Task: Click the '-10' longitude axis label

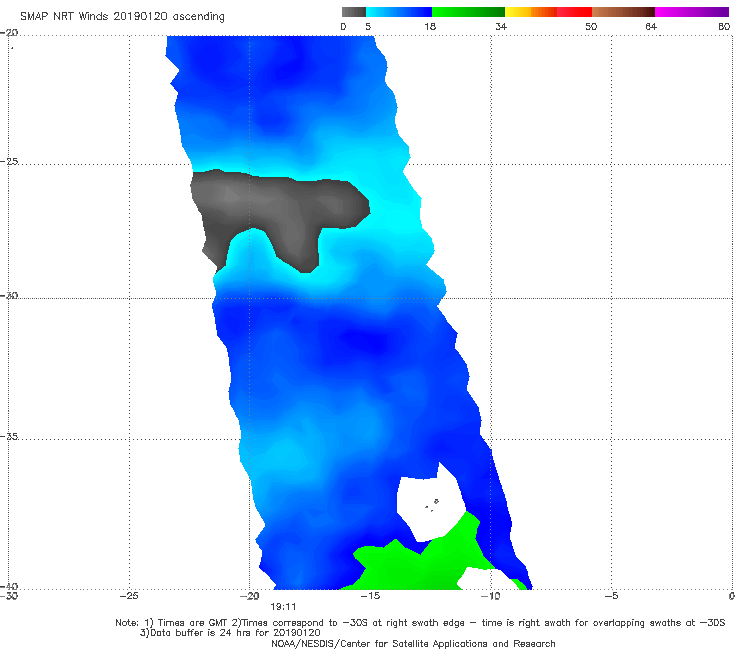Action: coord(491,596)
